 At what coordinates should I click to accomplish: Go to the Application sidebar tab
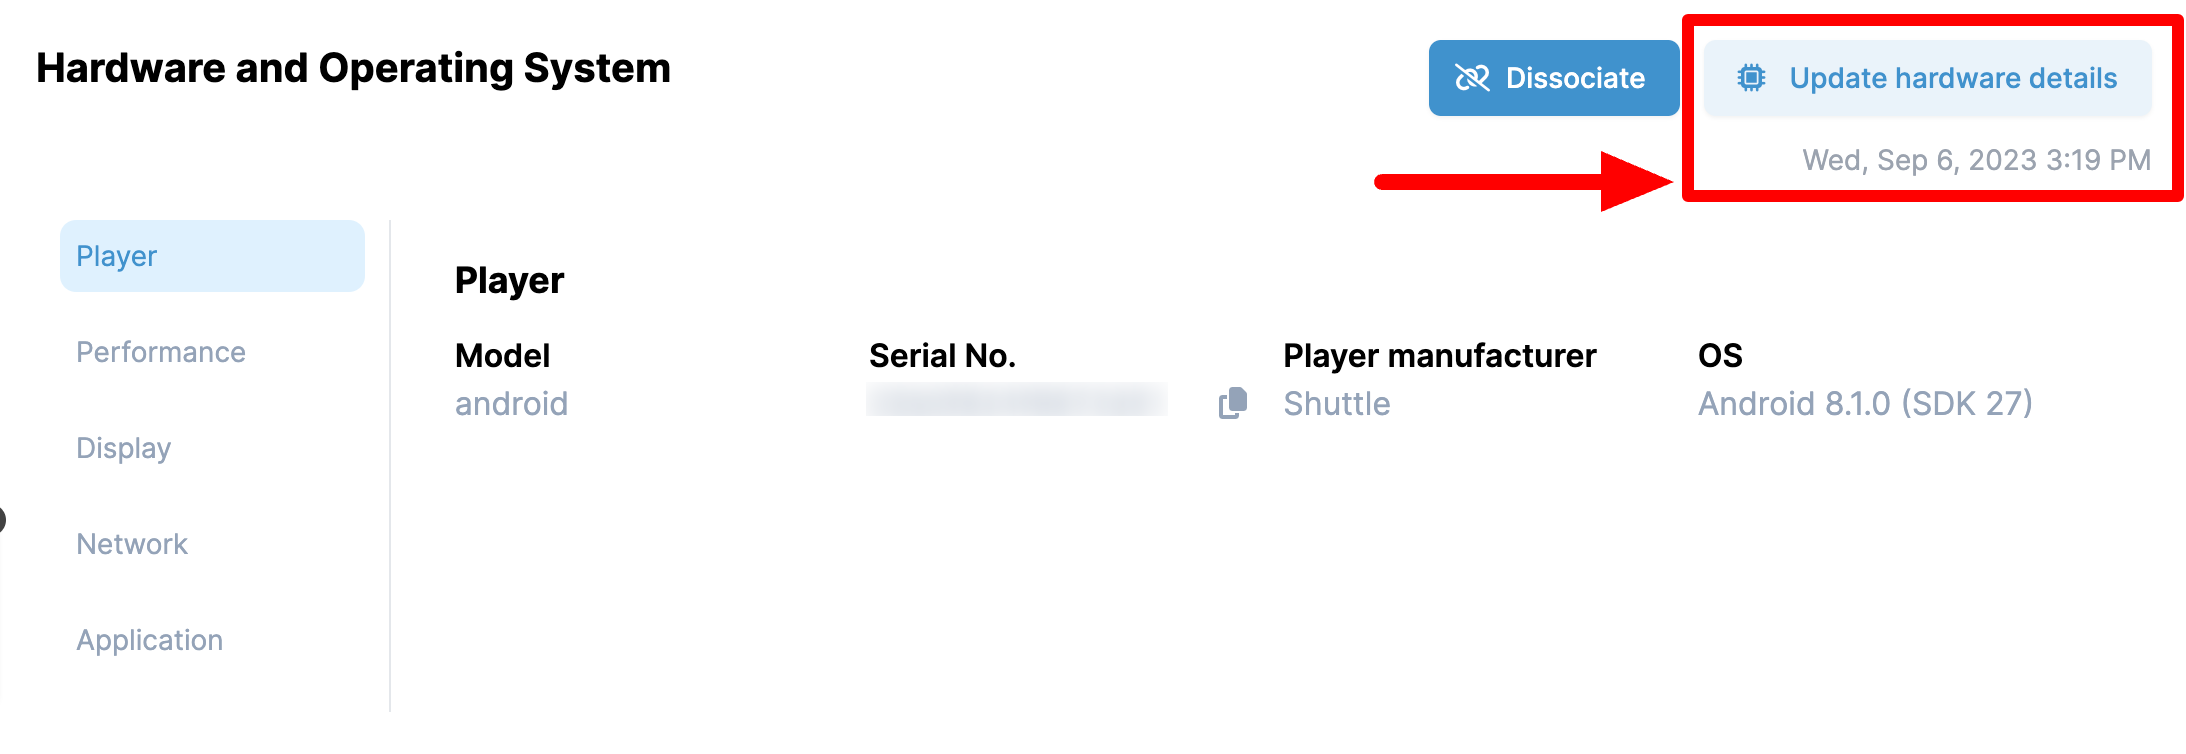(x=150, y=640)
